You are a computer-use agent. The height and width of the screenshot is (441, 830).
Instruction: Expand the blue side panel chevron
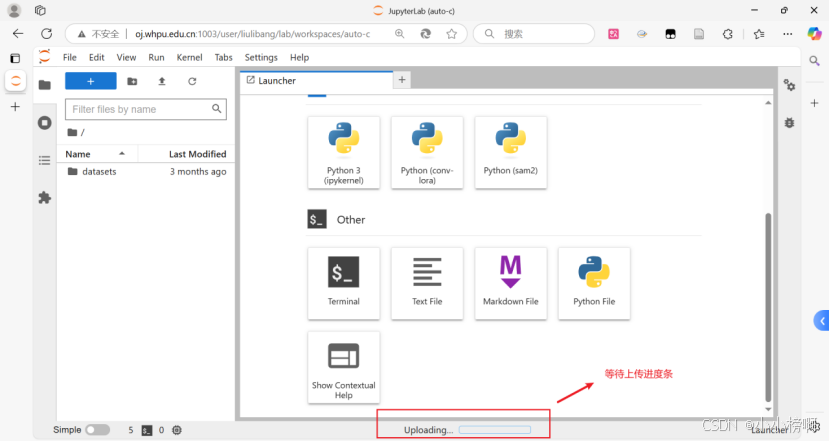822,321
